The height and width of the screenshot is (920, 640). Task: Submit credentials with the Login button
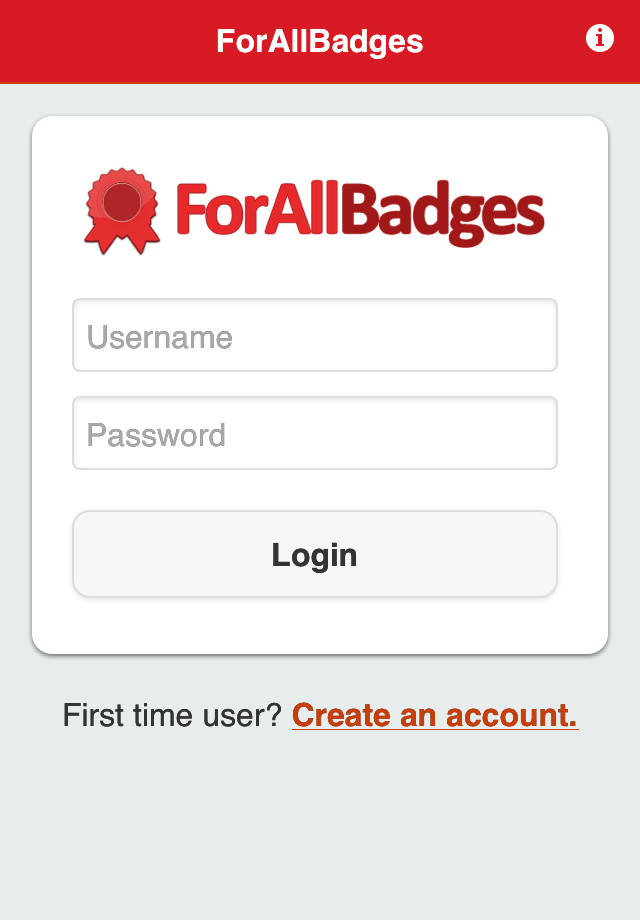[x=314, y=554]
